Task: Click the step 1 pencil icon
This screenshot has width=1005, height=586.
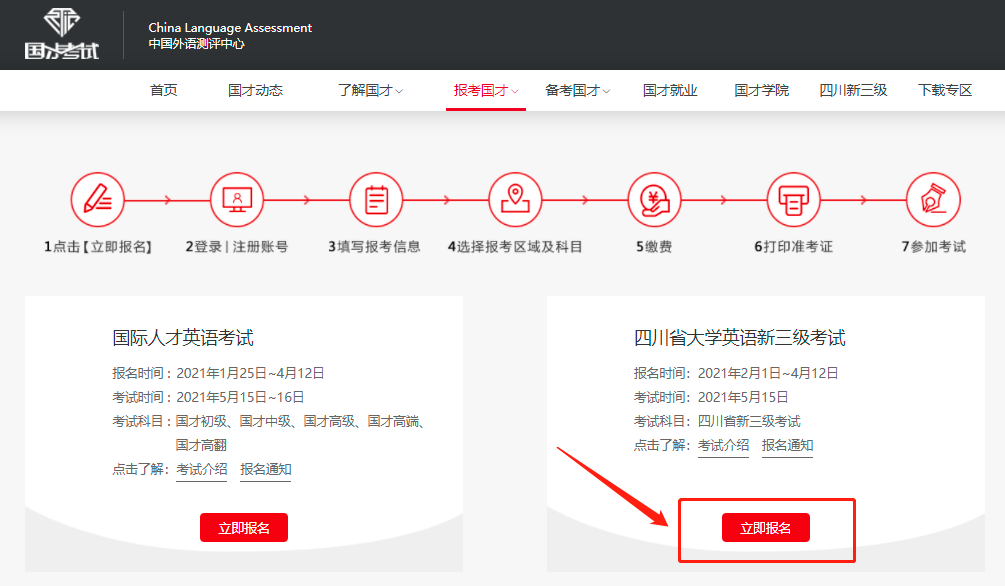Action: pos(97,199)
